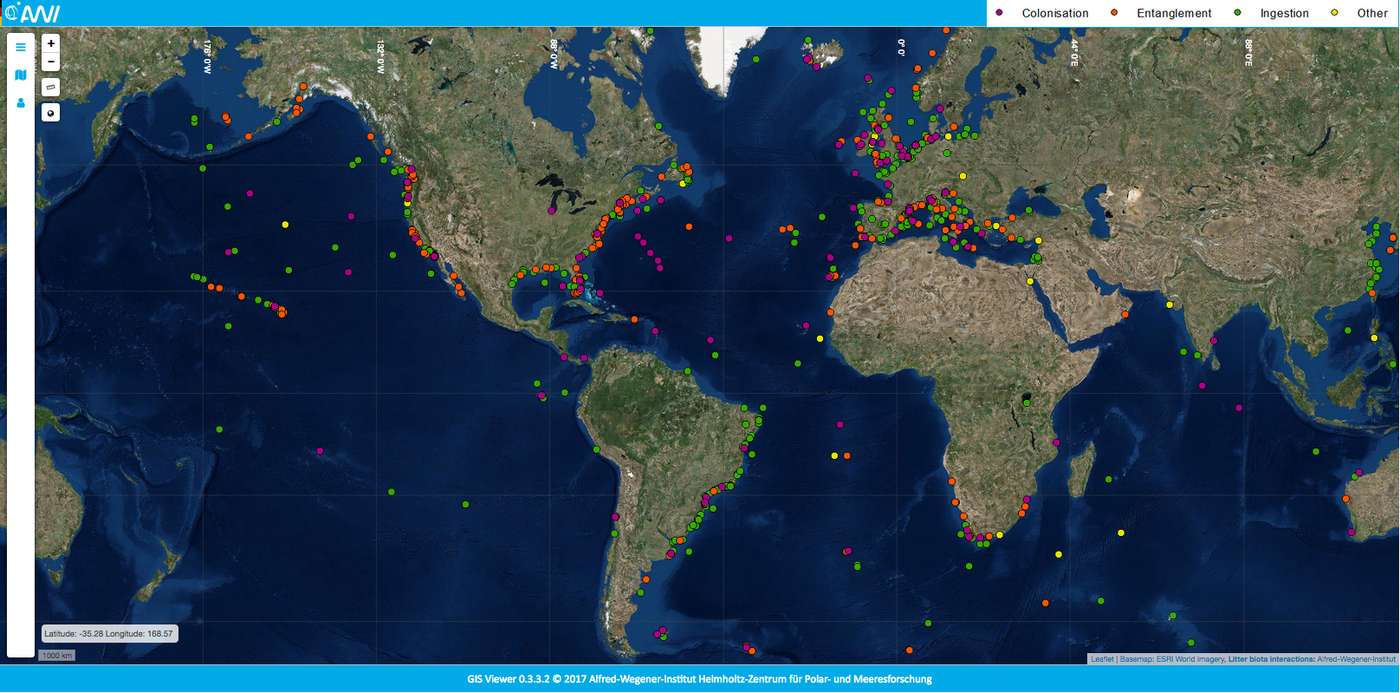Click the Litter biota interactions attribution text
1400x693 pixels.
point(1270,659)
